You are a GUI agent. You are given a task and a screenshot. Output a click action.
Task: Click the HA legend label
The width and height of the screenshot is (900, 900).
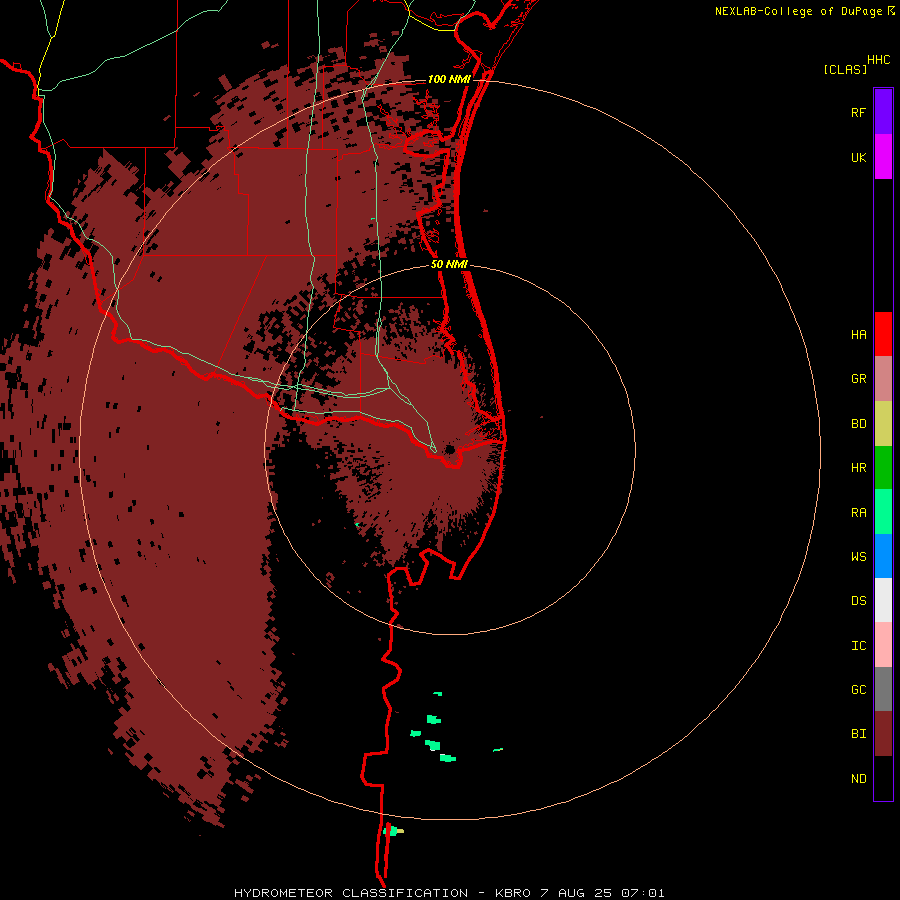click(859, 335)
